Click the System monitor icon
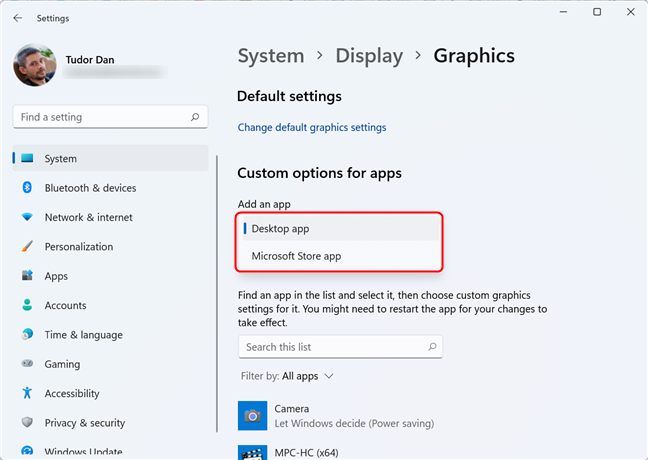648x460 pixels. pos(27,158)
